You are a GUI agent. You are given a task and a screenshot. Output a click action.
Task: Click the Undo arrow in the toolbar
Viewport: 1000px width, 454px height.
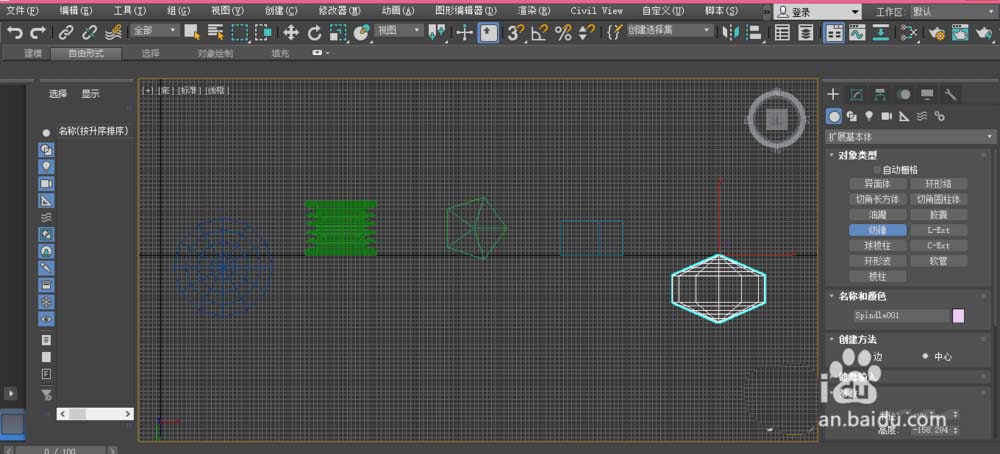[x=14, y=32]
